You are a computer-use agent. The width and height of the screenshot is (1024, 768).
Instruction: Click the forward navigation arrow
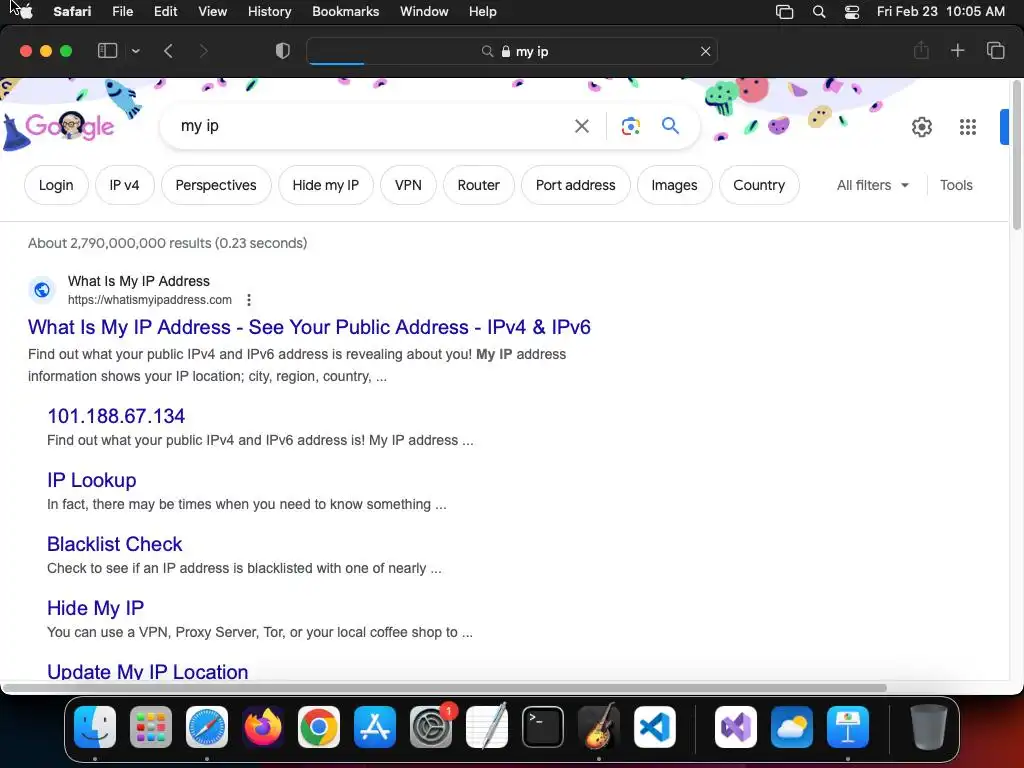pyautogui.click(x=203, y=51)
